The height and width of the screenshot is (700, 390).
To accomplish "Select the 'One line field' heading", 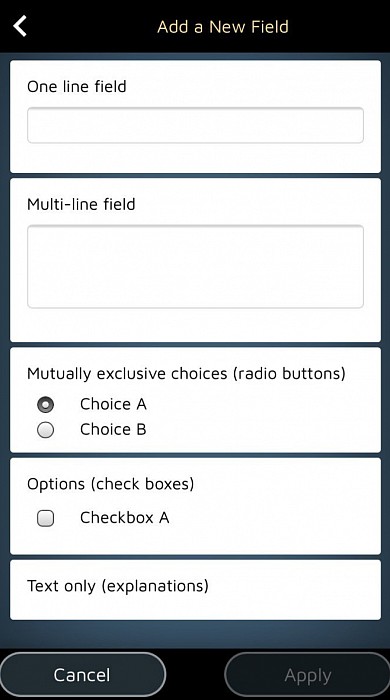I will tap(77, 87).
